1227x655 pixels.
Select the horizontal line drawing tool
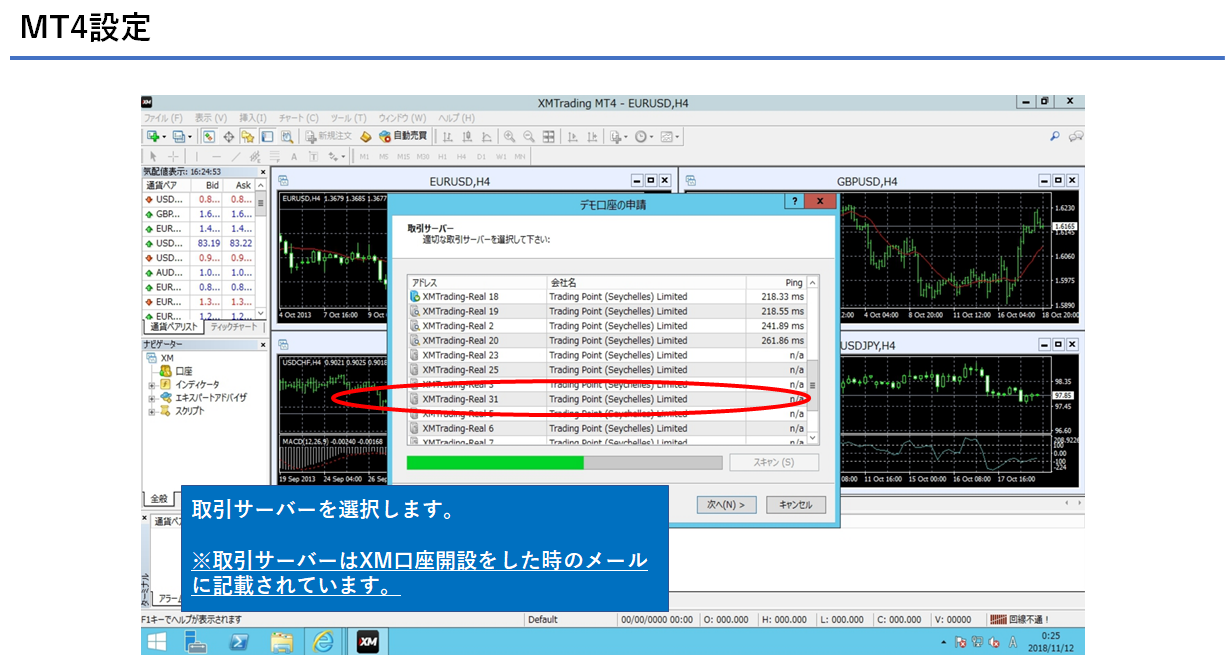[x=216, y=156]
